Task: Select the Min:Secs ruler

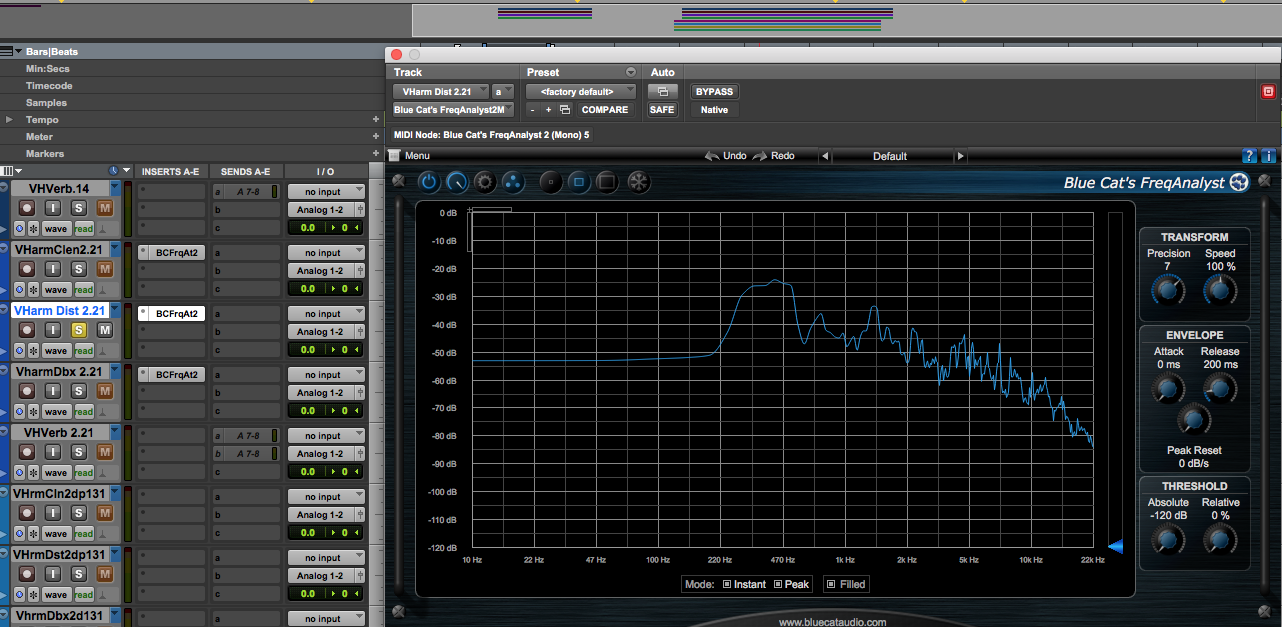Action: [47, 69]
